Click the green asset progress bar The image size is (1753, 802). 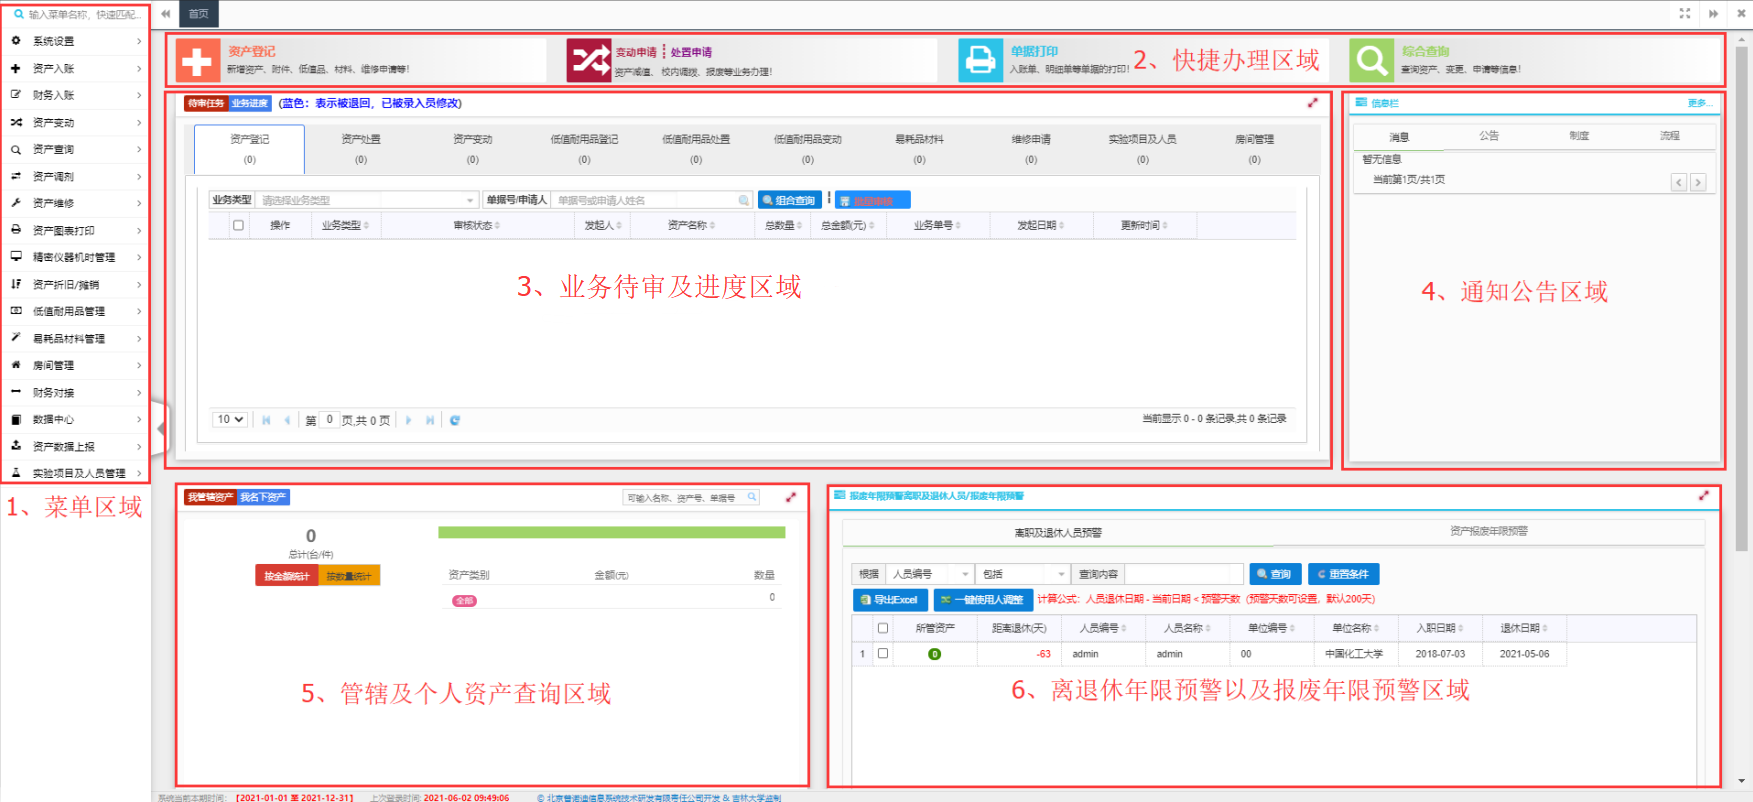pyautogui.click(x=611, y=533)
